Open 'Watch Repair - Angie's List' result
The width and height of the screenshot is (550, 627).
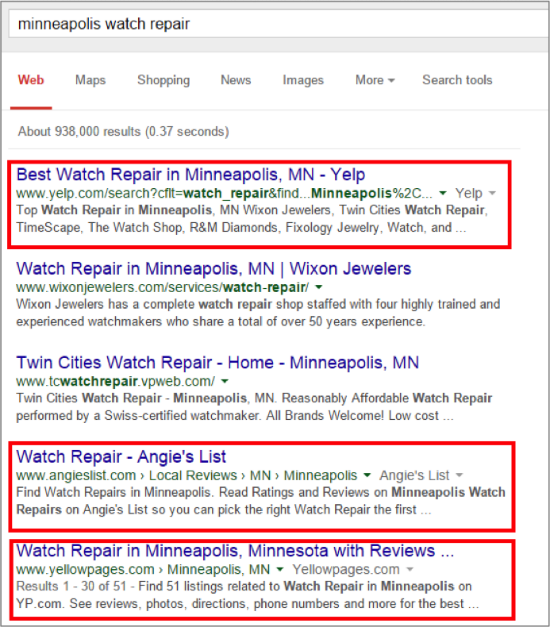coord(121,457)
